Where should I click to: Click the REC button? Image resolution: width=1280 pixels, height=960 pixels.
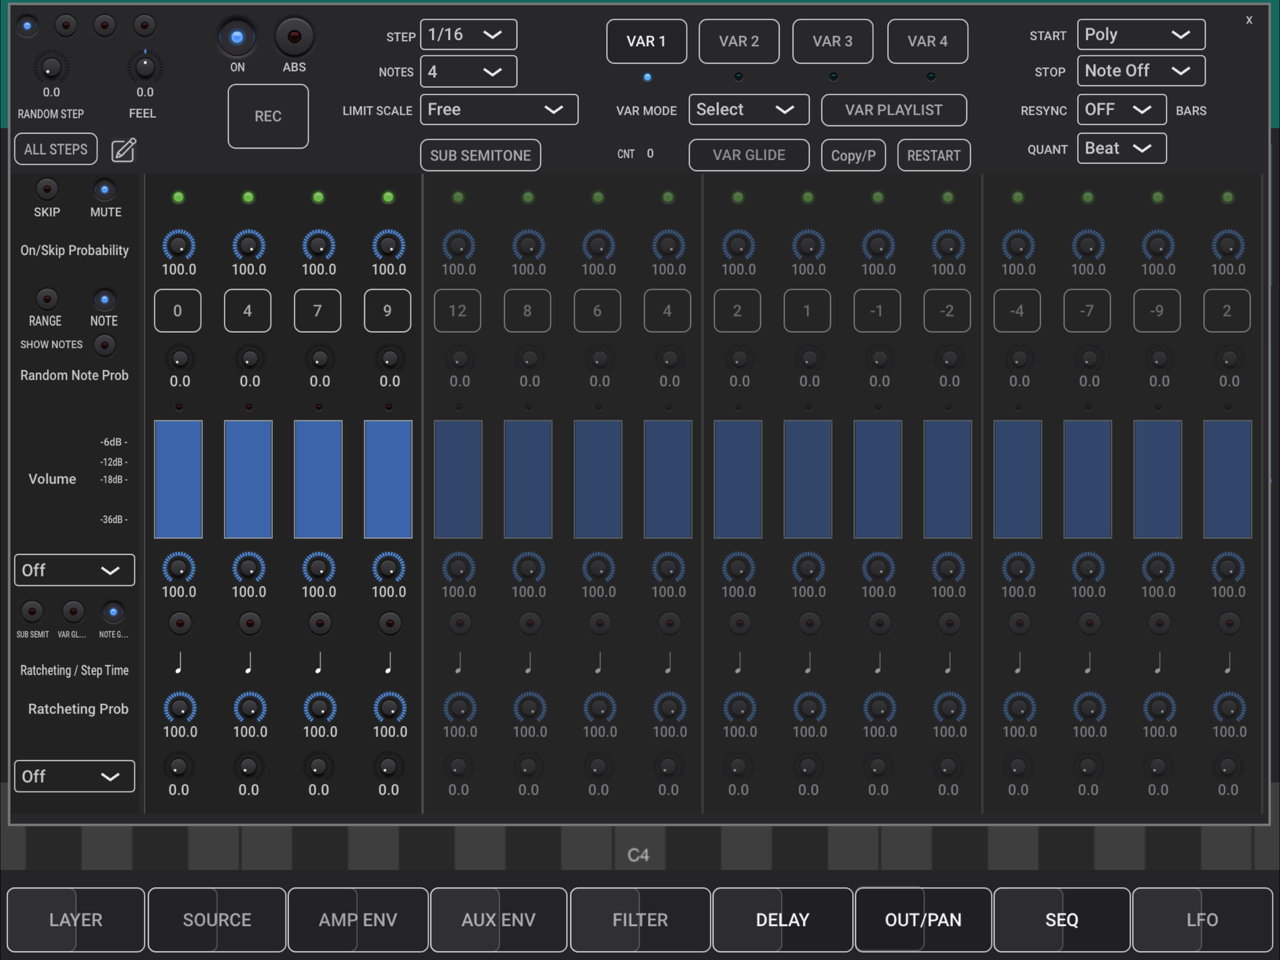click(x=268, y=116)
